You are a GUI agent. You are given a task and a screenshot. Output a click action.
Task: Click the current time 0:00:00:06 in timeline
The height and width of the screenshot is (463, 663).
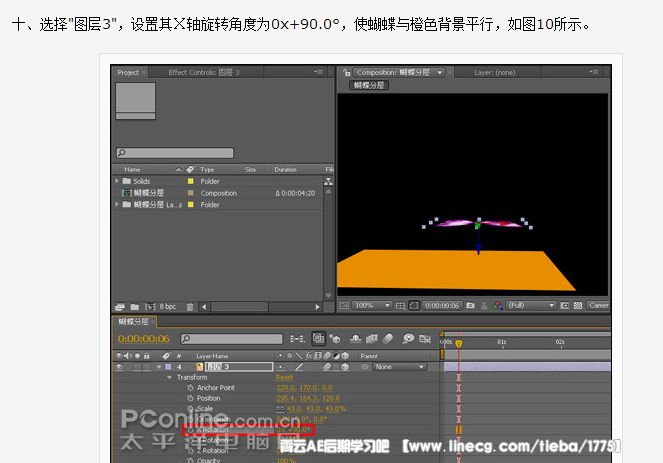tap(143, 339)
